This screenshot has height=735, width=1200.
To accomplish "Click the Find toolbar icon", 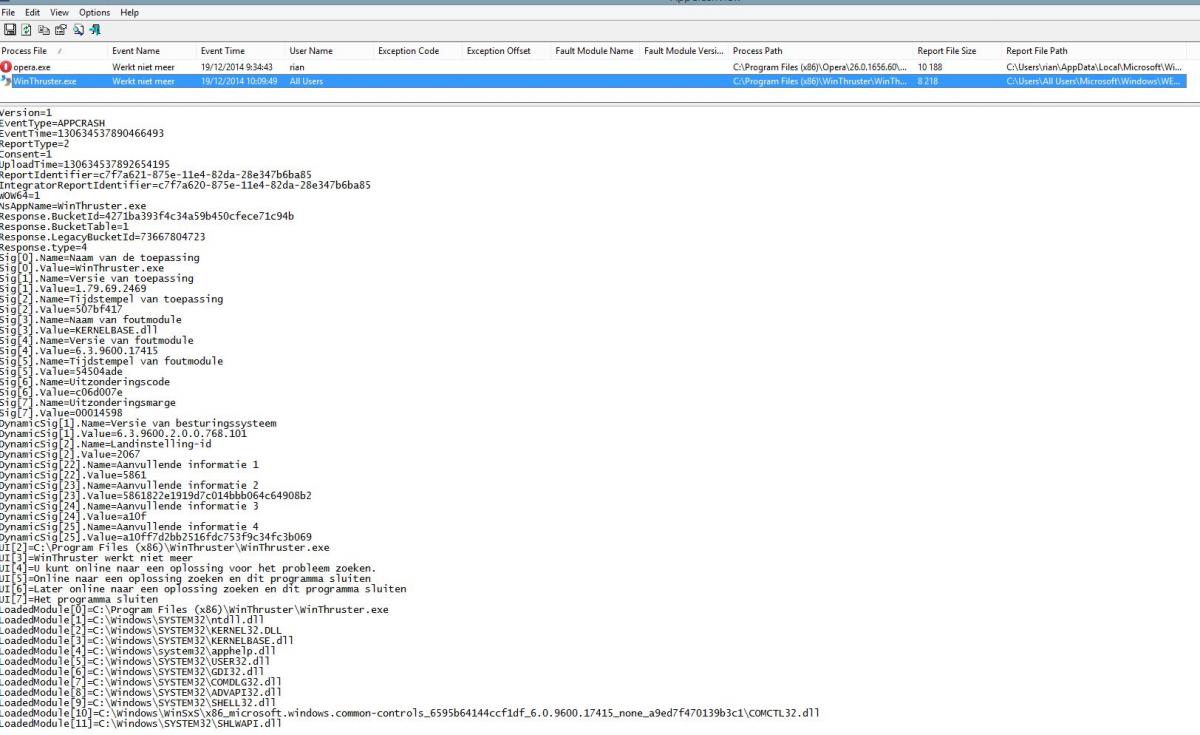I will [x=77, y=30].
